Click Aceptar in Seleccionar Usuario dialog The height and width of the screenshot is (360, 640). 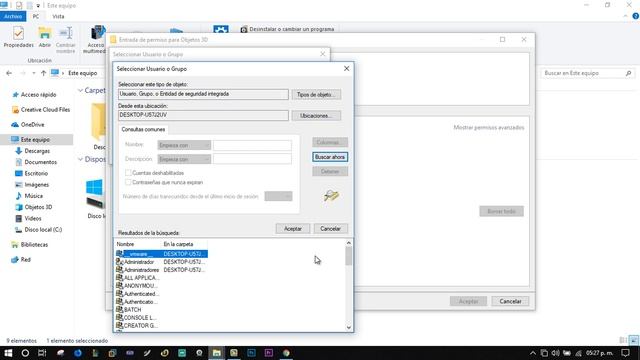pyautogui.click(x=293, y=229)
